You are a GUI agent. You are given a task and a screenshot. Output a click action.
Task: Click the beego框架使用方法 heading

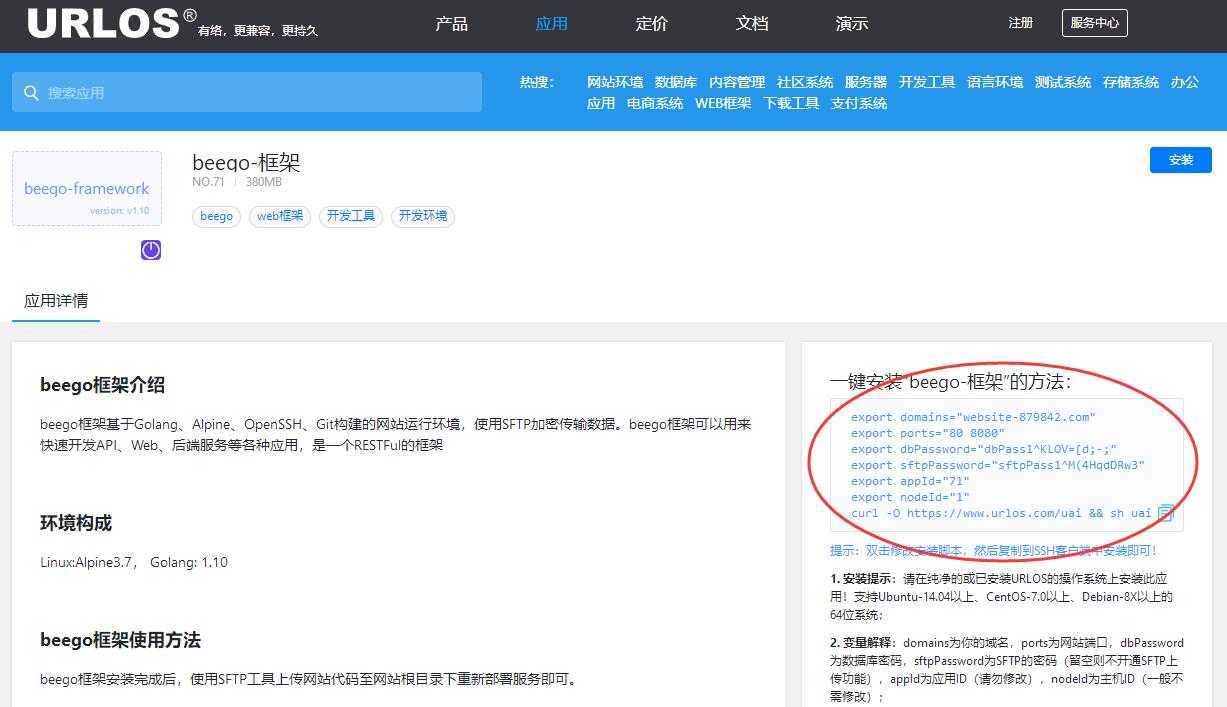120,640
